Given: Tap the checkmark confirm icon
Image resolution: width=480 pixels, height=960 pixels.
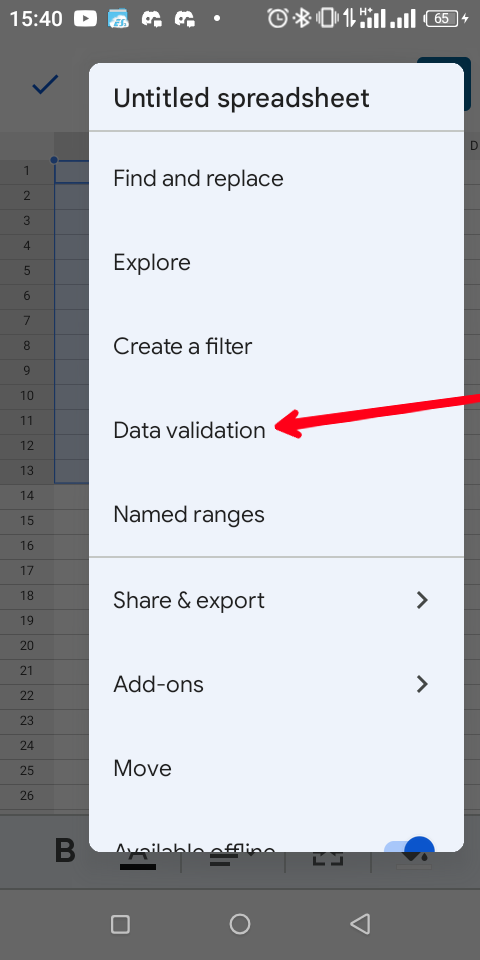Looking at the screenshot, I should click(x=45, y=85).
